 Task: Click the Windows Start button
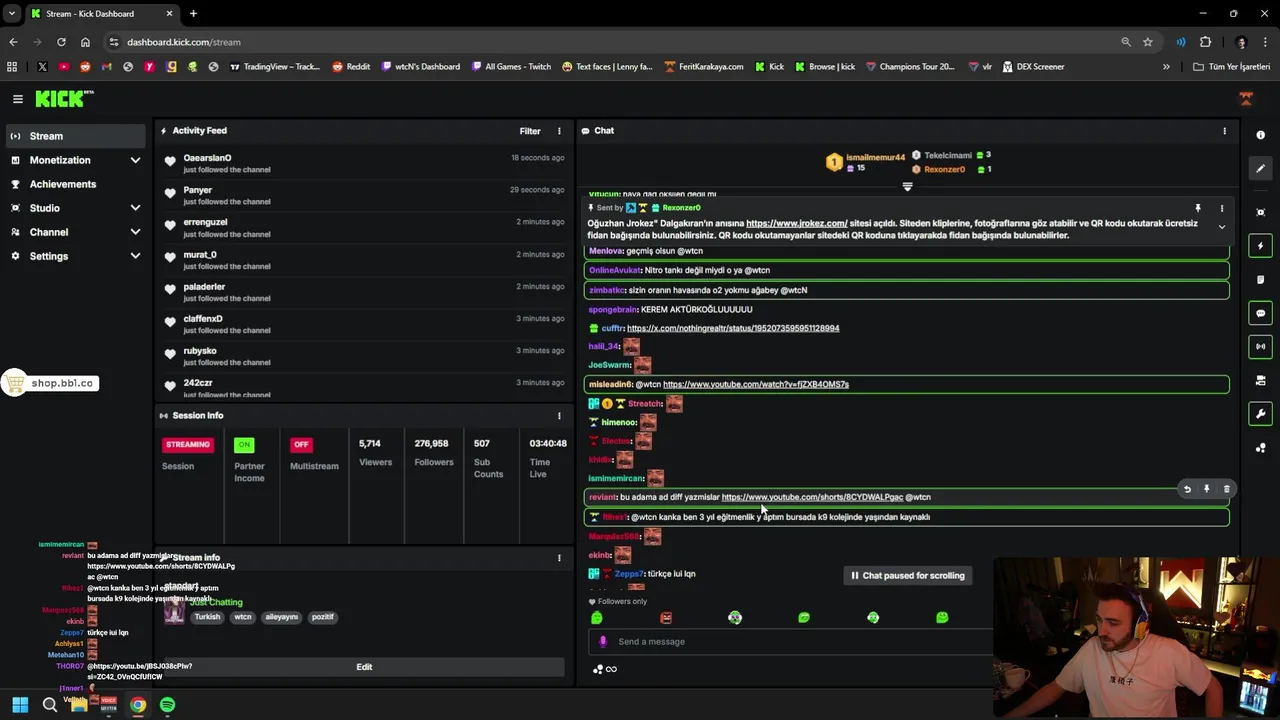[x=20, y=705]
